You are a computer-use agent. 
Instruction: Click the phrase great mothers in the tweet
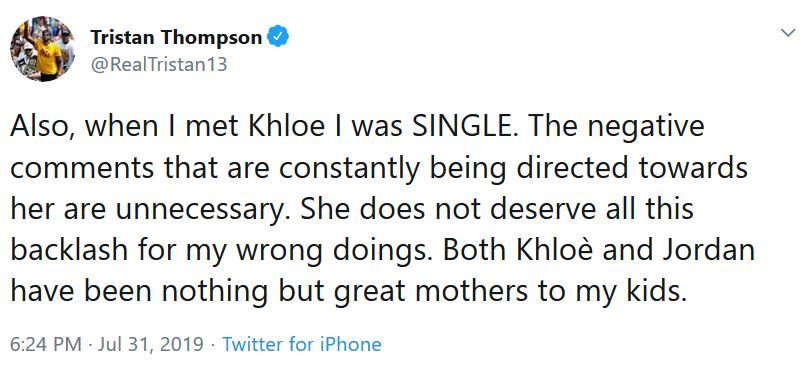pyautogui.click(x=432, y=292)
